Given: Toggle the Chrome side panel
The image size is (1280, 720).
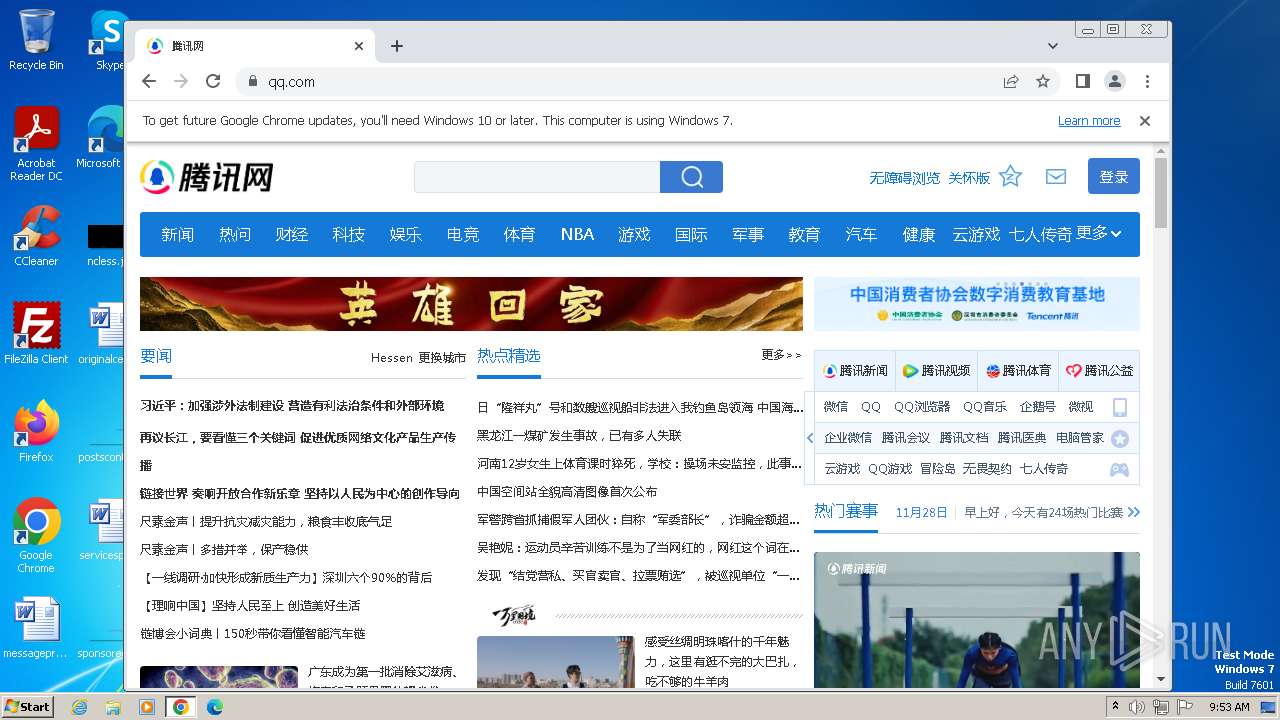Looking at the screenshot, I should (x=1082, y=81).
